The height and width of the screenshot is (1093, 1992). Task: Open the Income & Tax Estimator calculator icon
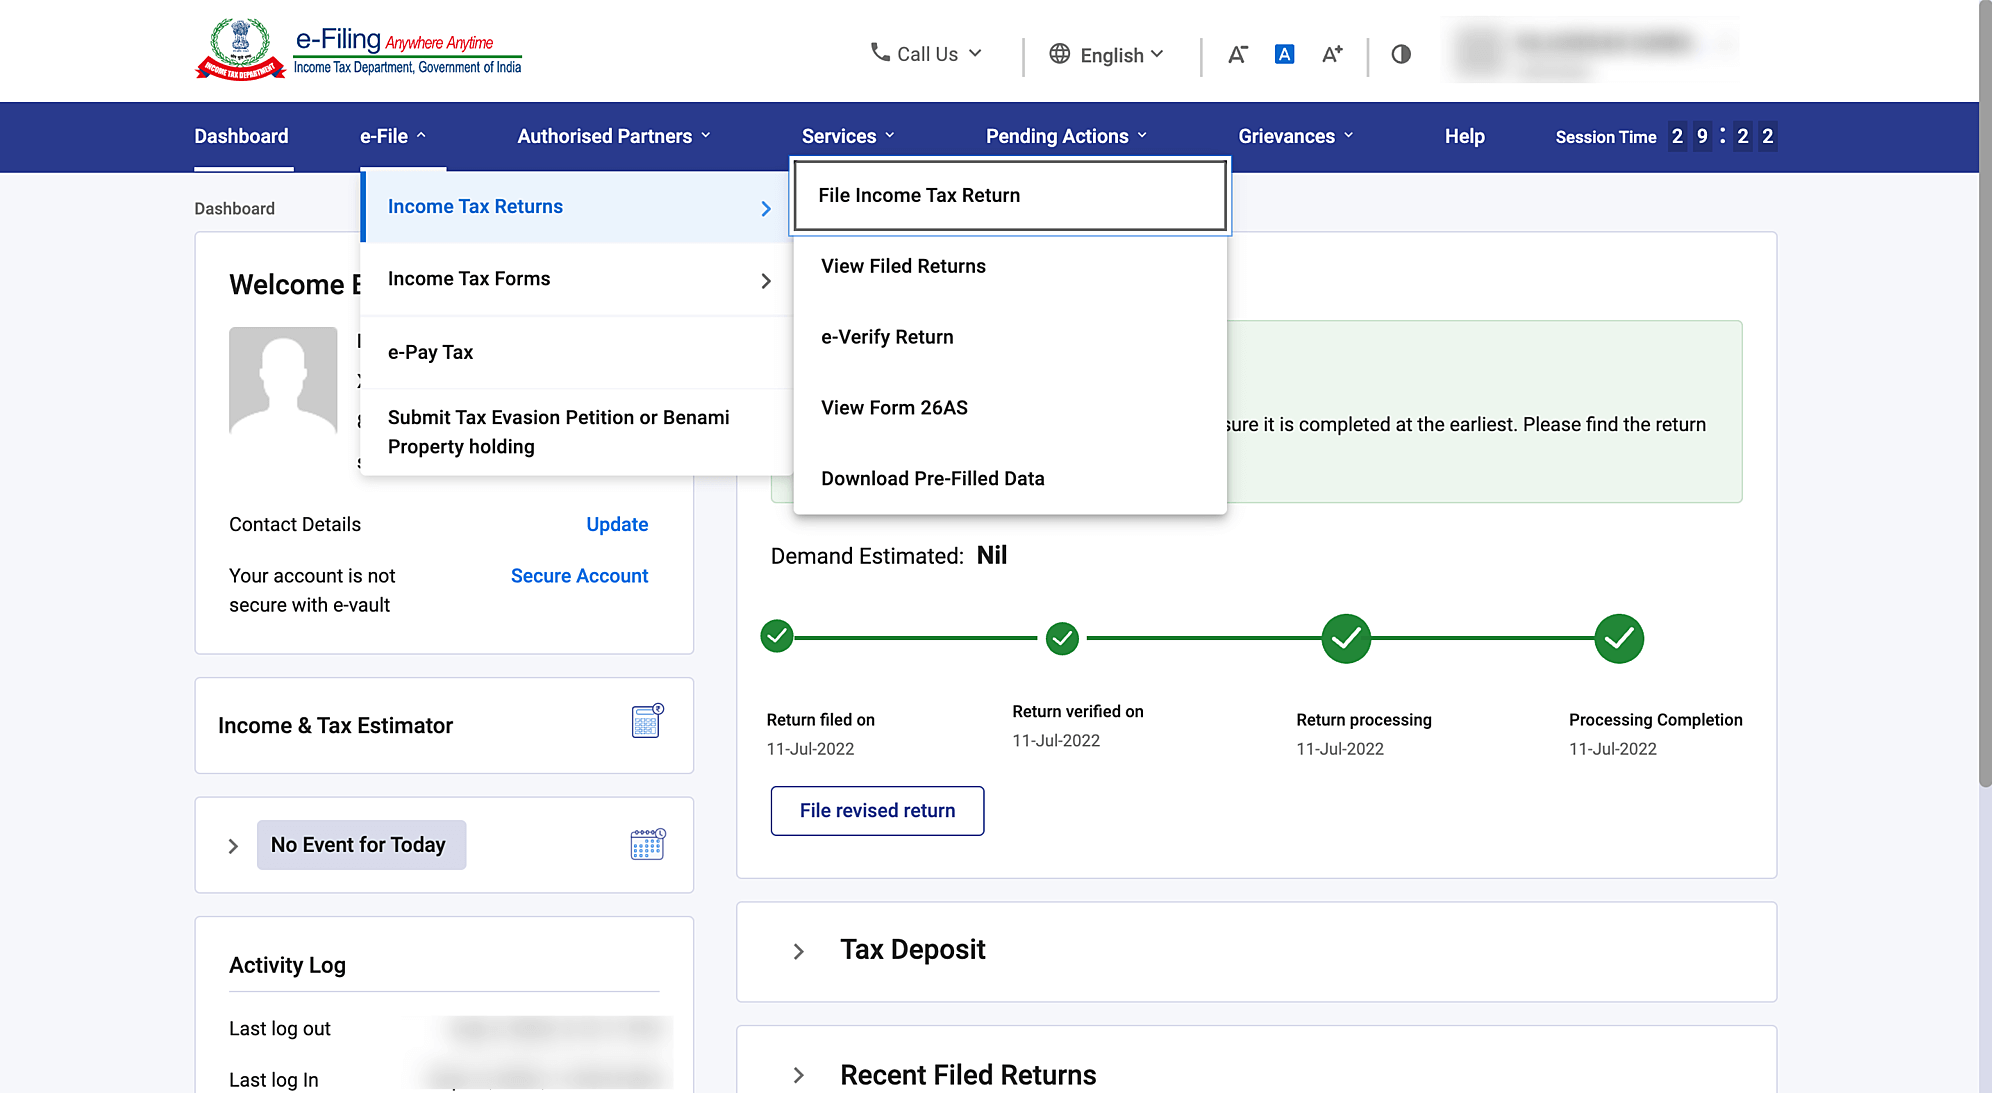[x=648, y=721]
